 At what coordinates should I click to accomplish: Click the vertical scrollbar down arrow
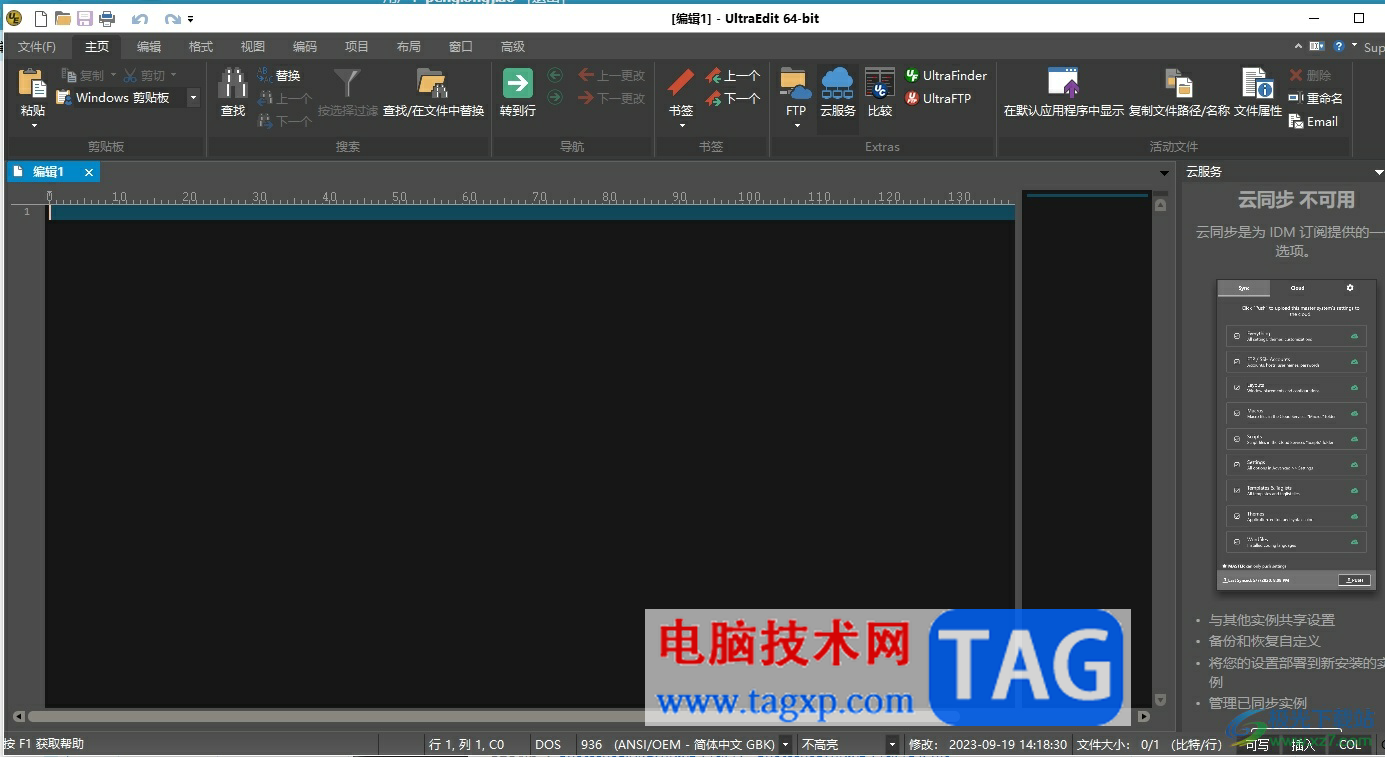(x=1160, y=700)
